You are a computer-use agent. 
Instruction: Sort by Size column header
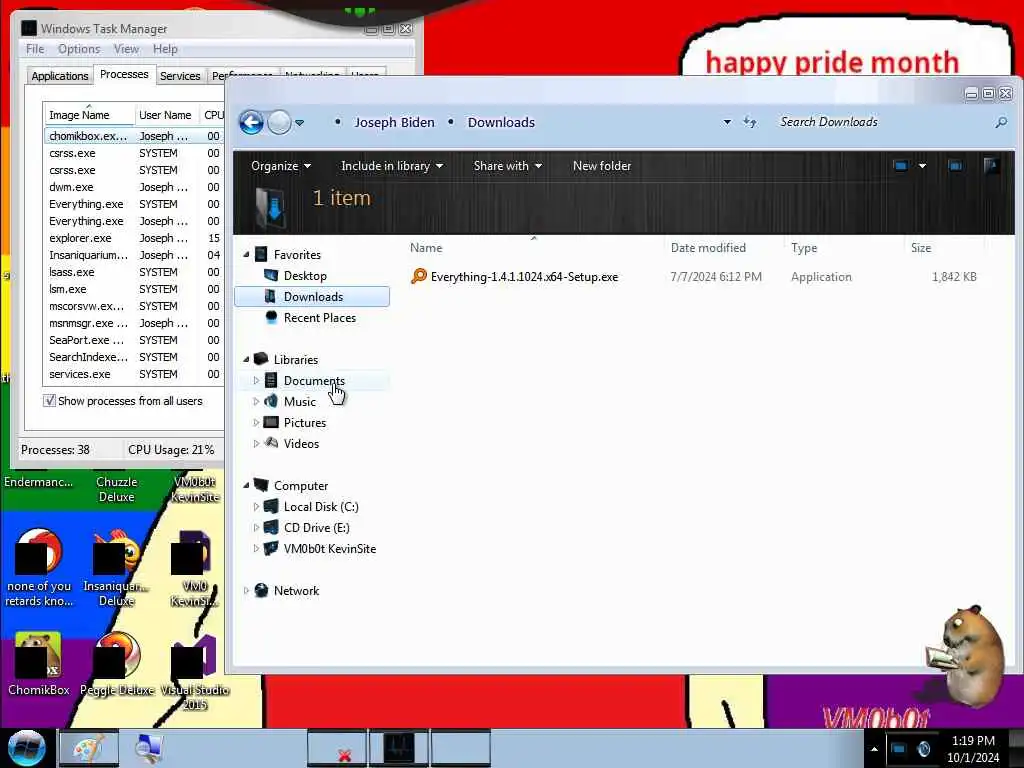pyautogui.click(x=921, y=248)
